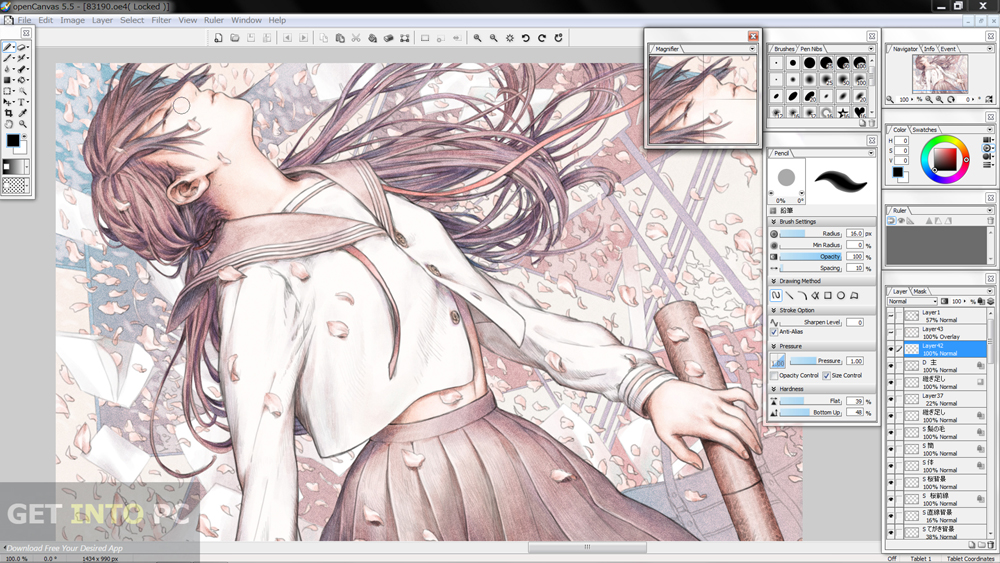Image resolution: width=1000 pixels, height=563 pixels.
Task: Hide Layer42 using its eye icon
Action: (891, 349)
